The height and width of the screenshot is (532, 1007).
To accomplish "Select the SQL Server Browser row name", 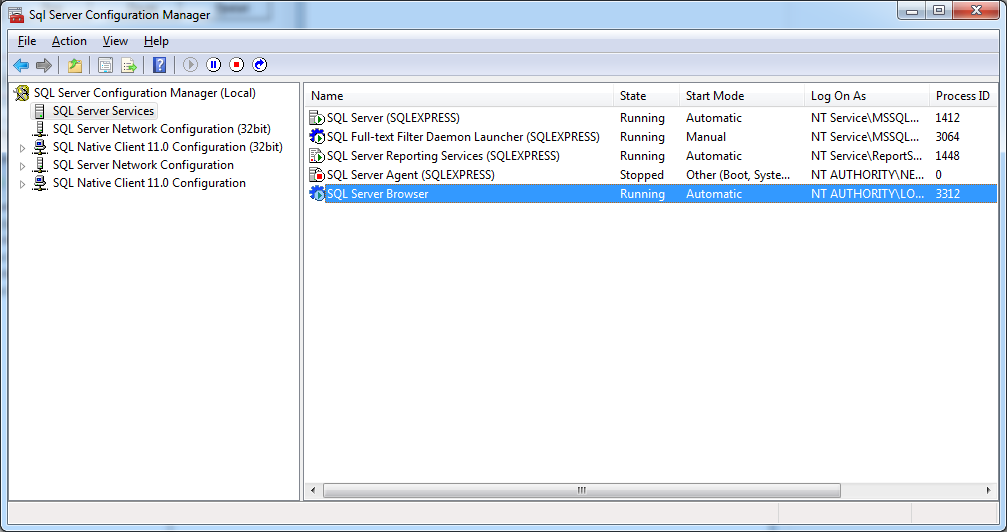I will [x=377, y=193].
